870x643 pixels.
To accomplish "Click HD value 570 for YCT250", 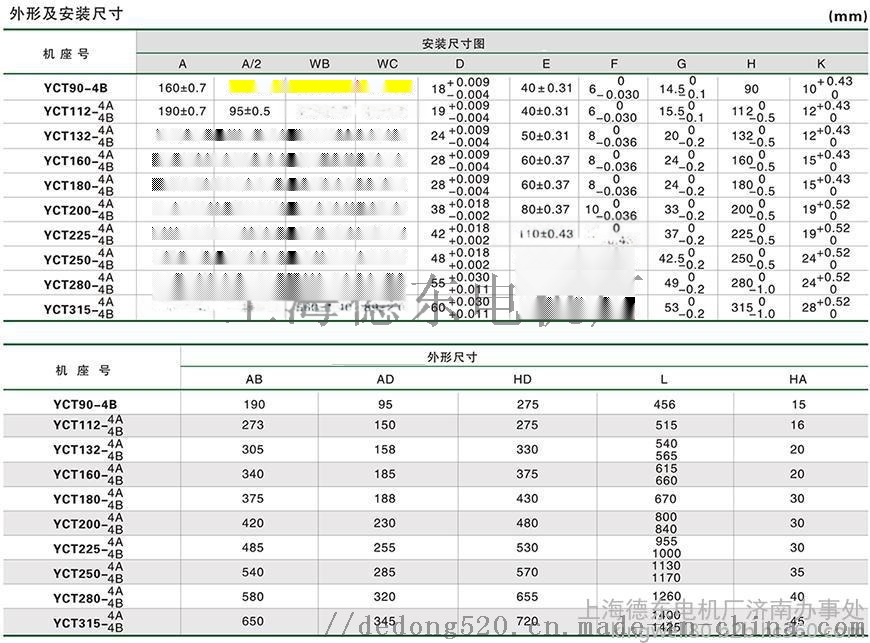I will 527,572.
